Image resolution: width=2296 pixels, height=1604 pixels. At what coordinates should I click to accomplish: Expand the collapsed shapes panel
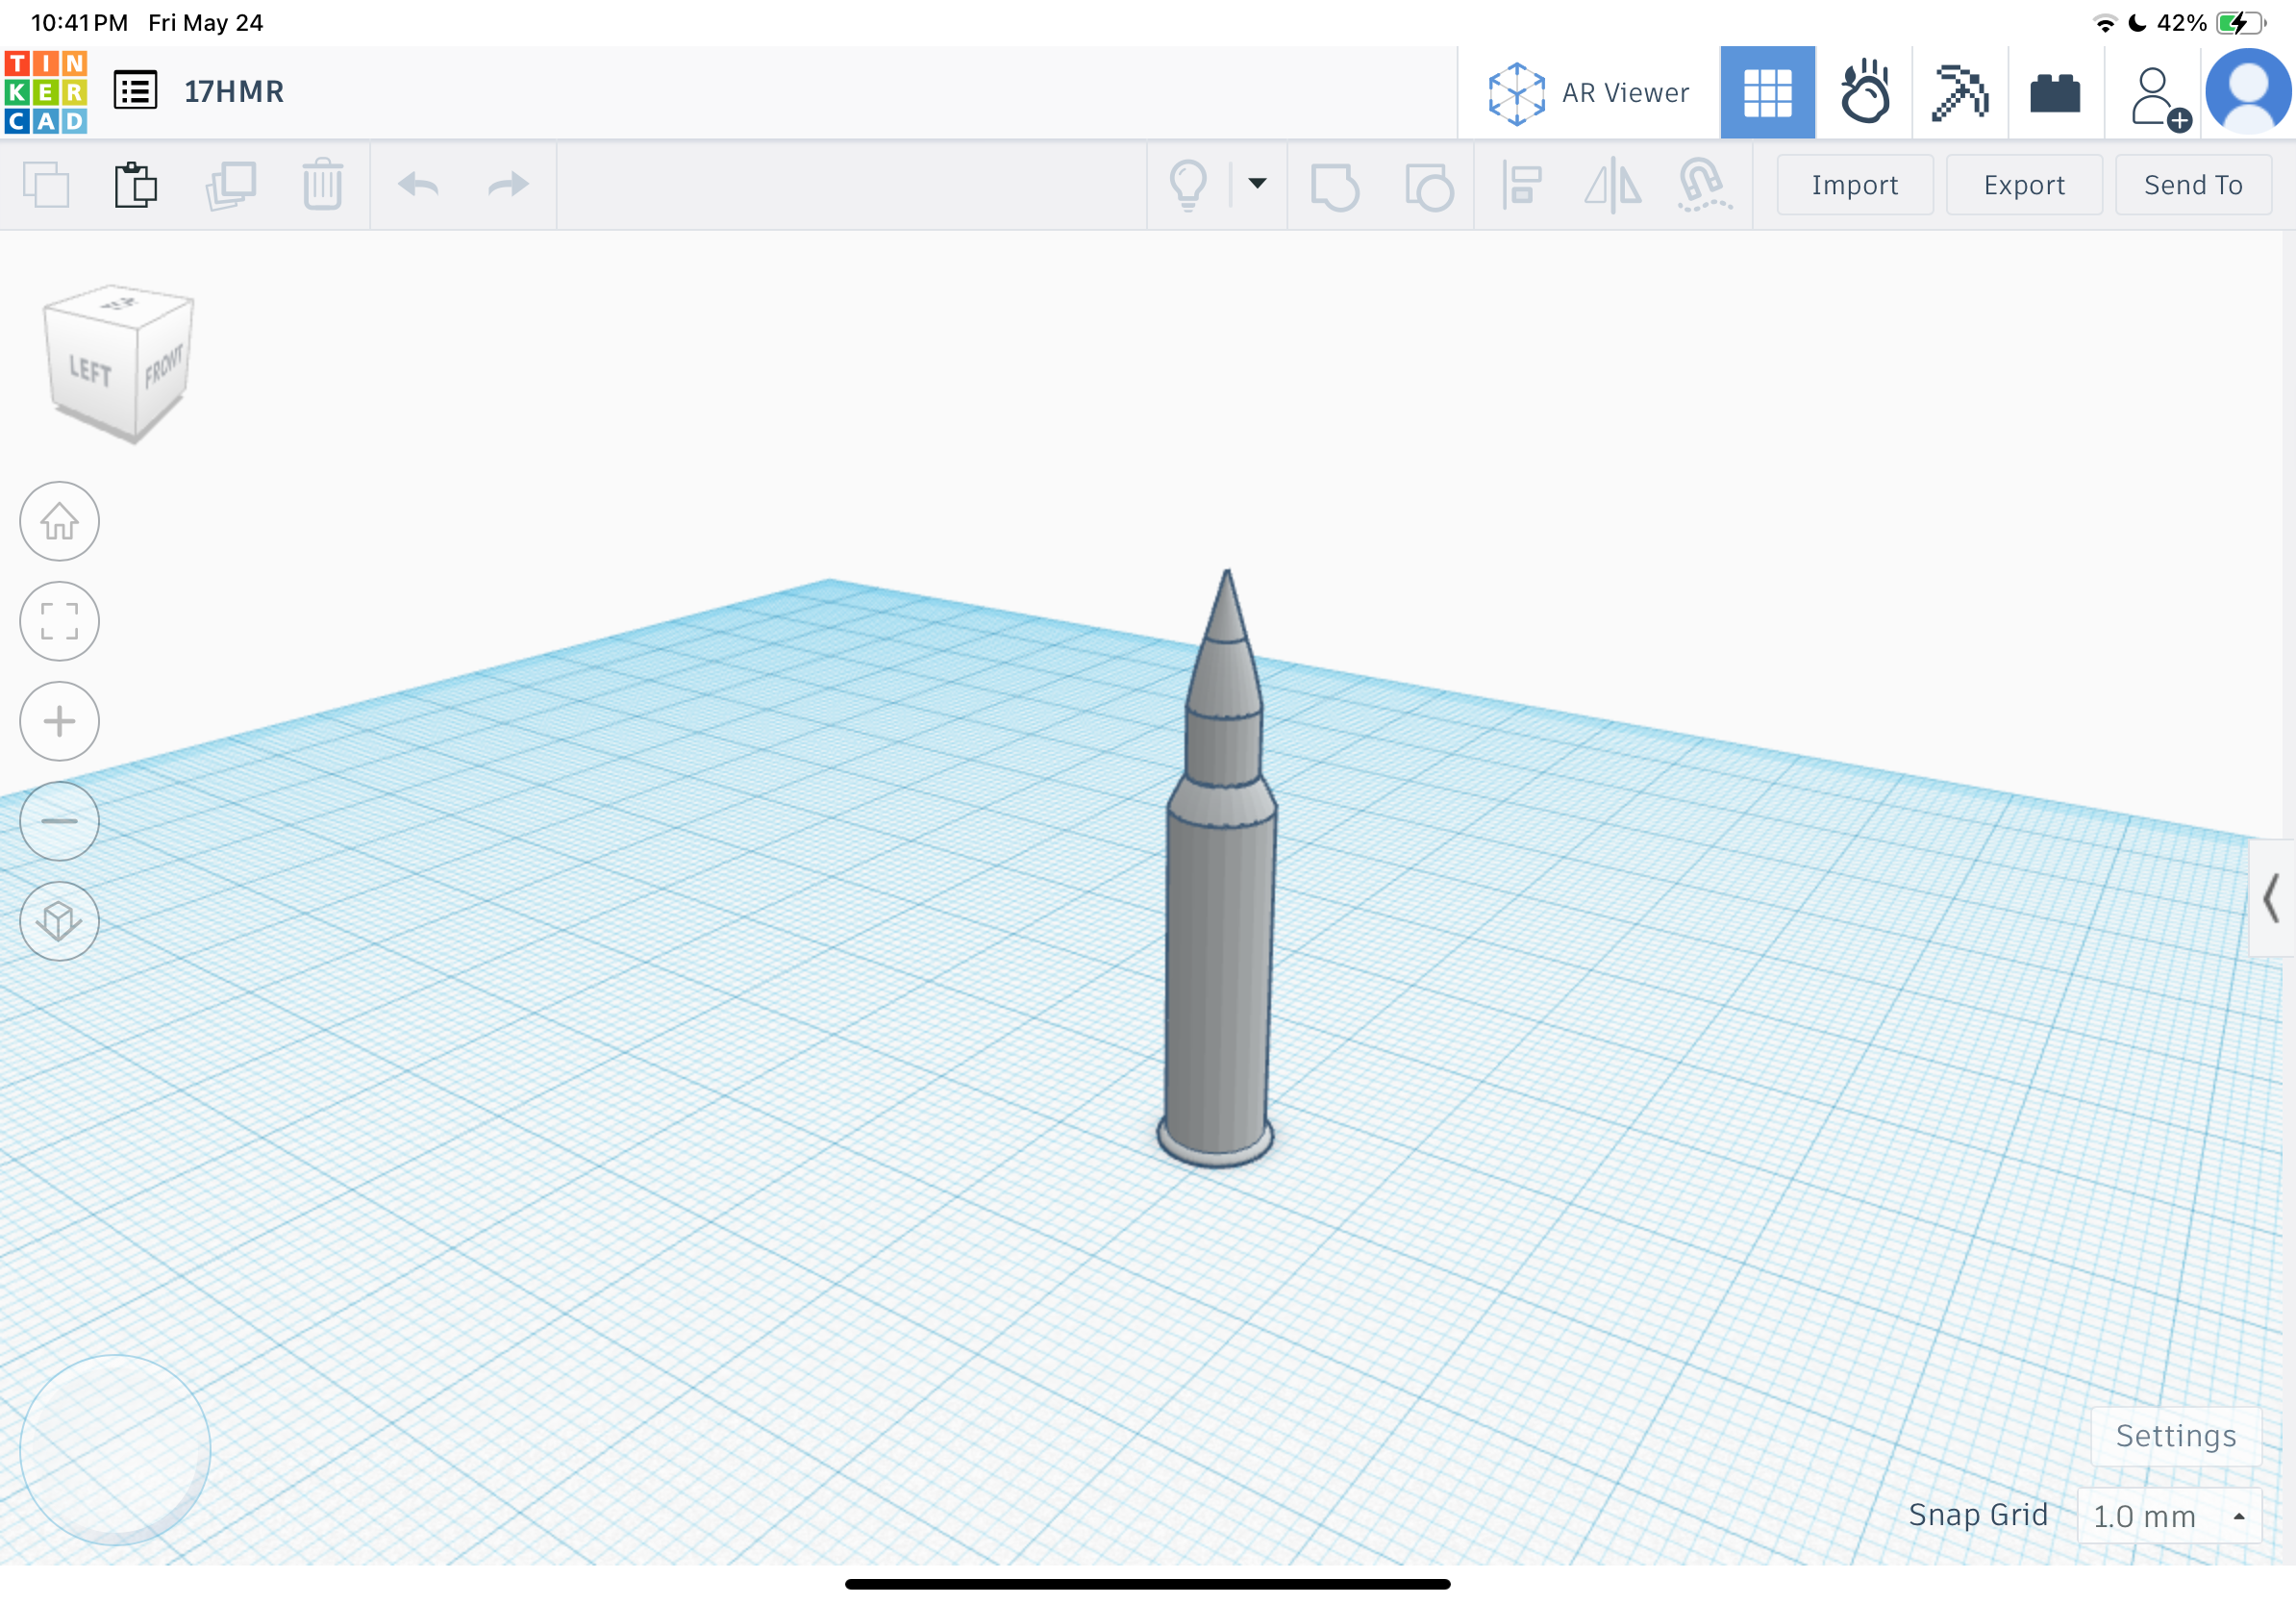click(2271, 898)
